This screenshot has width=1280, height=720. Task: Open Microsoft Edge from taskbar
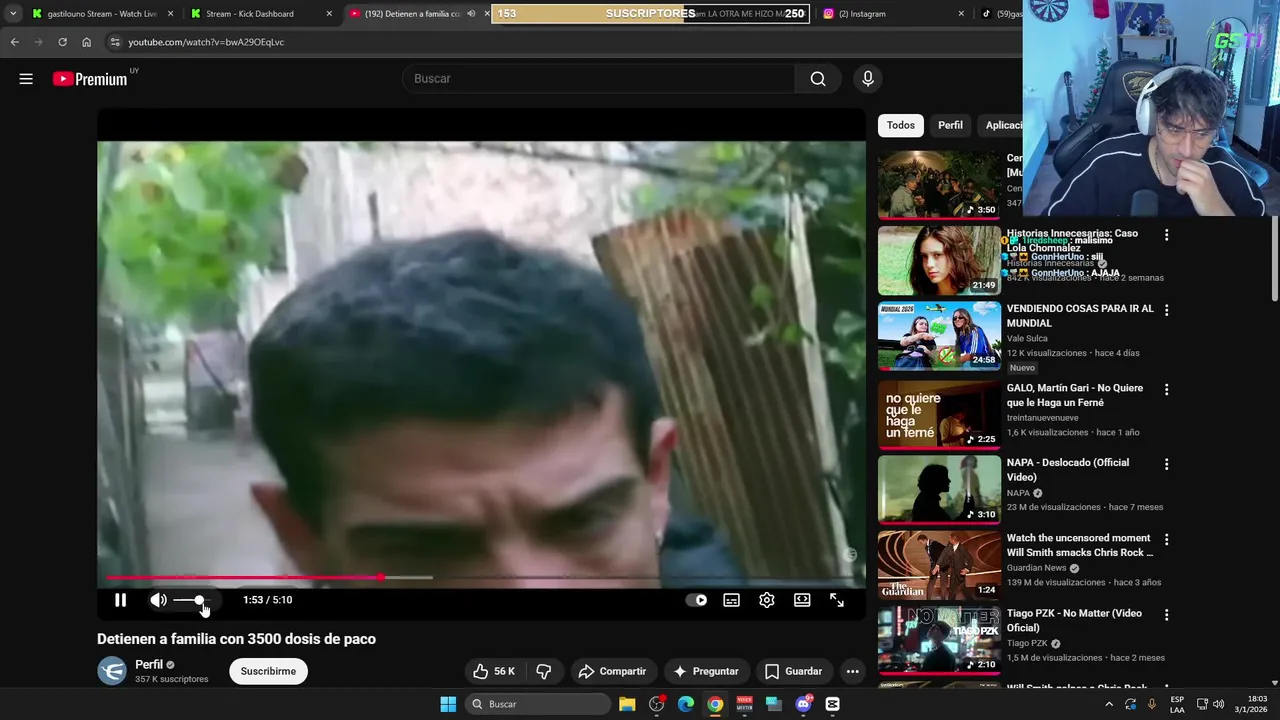coord(686,704)
